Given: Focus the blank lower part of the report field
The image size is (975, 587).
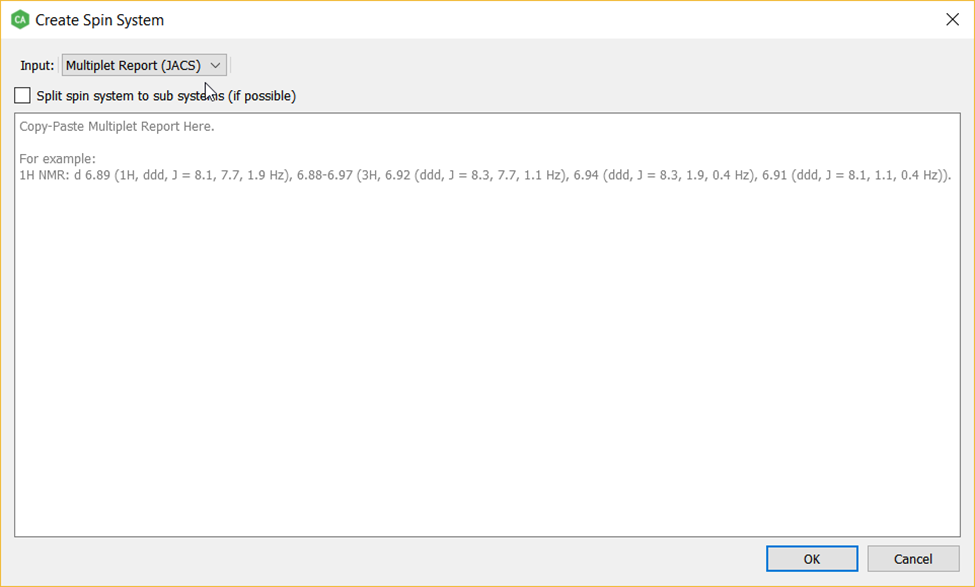Looking at the screenshot, I should tap(488, 398).
